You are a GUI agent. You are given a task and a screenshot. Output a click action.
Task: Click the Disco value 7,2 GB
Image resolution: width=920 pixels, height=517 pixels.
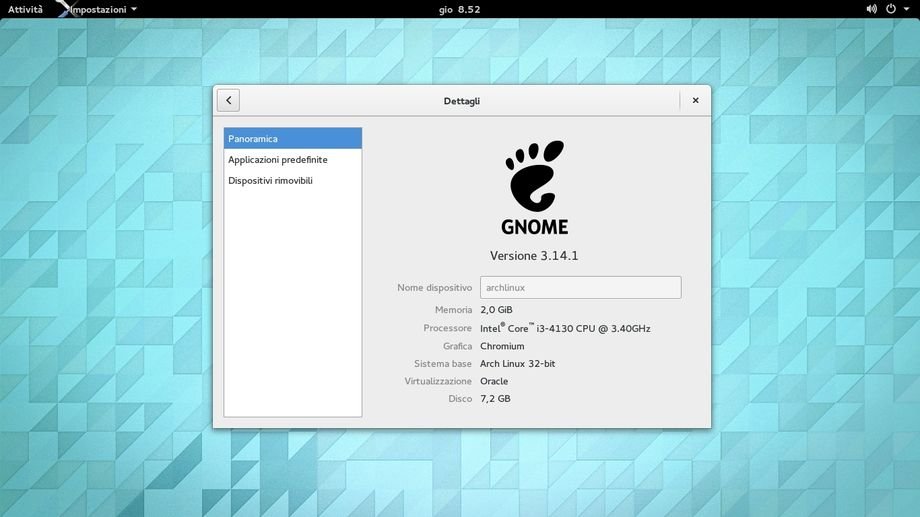point(495,399)
